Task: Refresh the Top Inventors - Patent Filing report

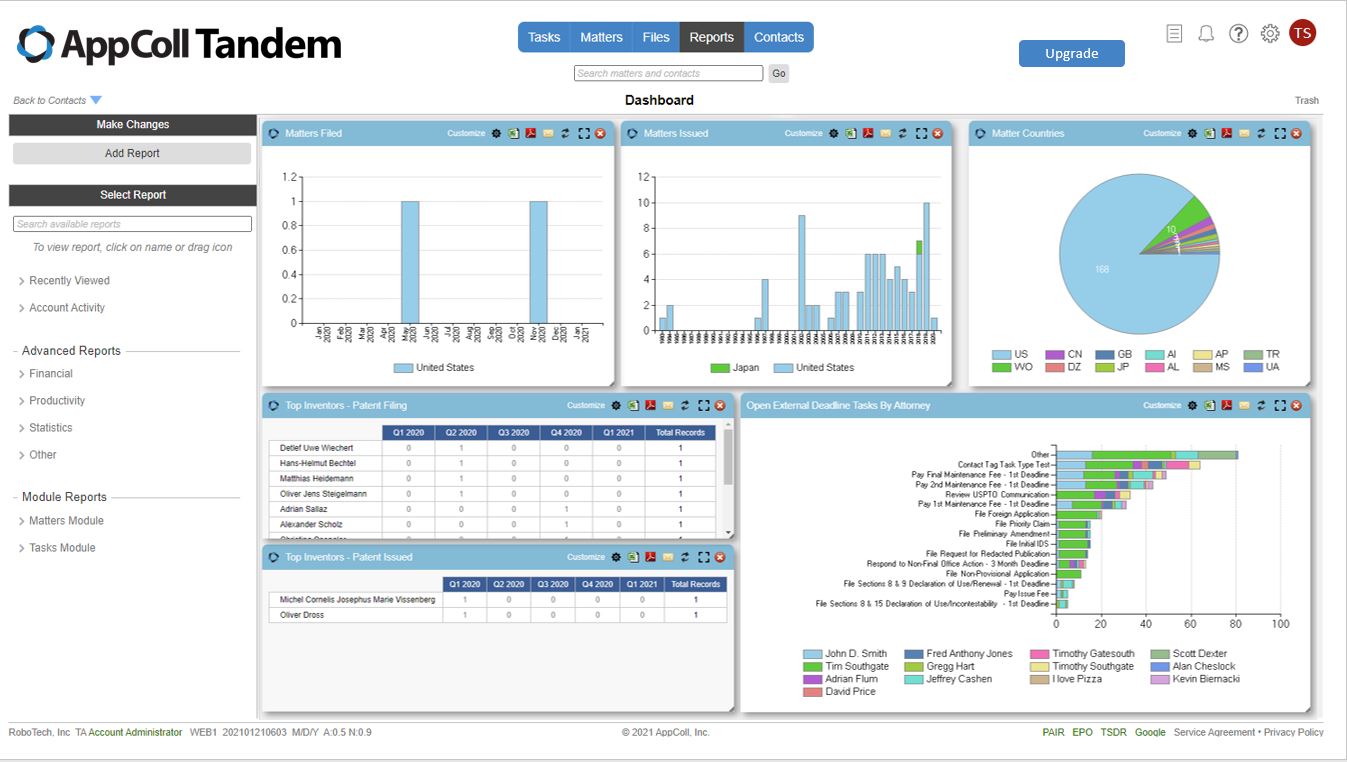Action: pos(685,405)
